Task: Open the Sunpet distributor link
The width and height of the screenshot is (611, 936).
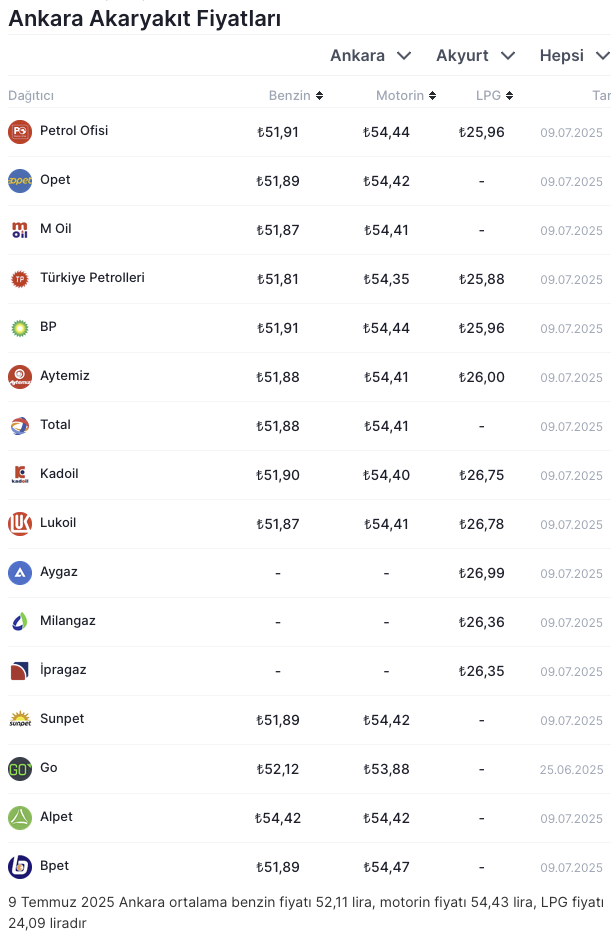Action: (x=62, y=719)
